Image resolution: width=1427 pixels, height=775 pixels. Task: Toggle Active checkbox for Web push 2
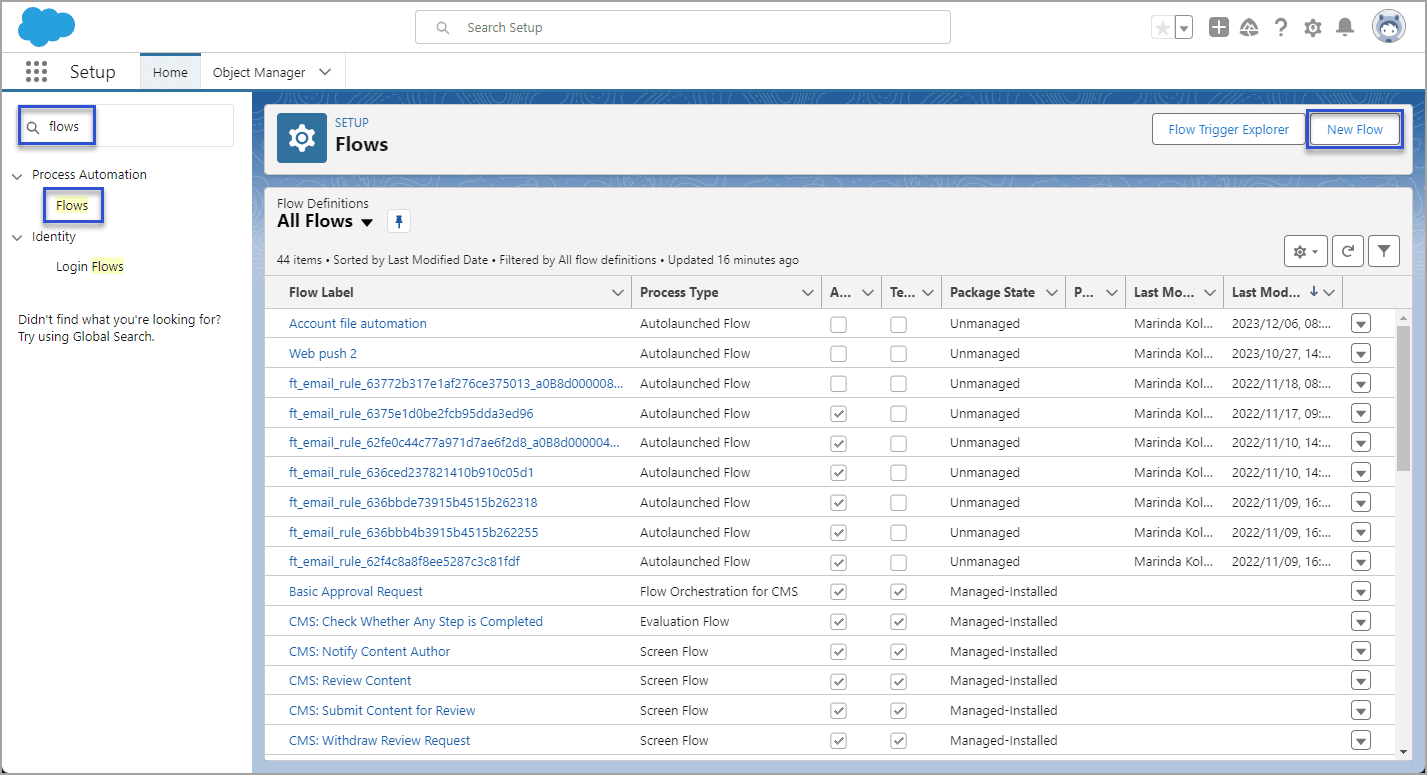[x=838, y=354]
